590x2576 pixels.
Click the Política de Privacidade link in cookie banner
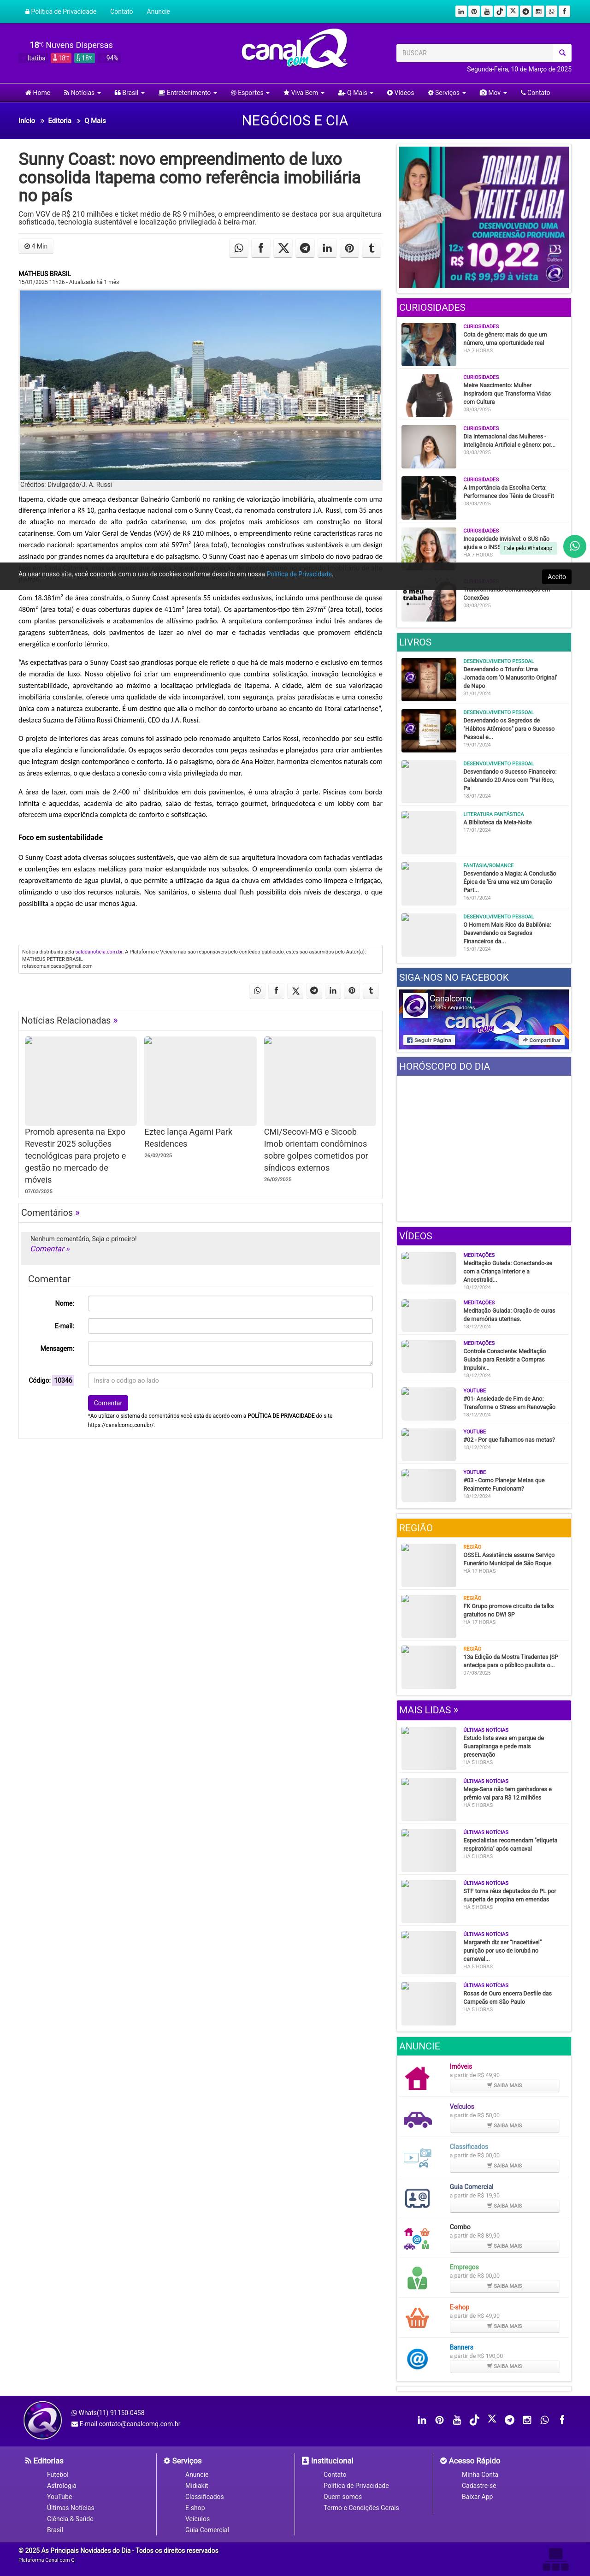coord(299,574)
